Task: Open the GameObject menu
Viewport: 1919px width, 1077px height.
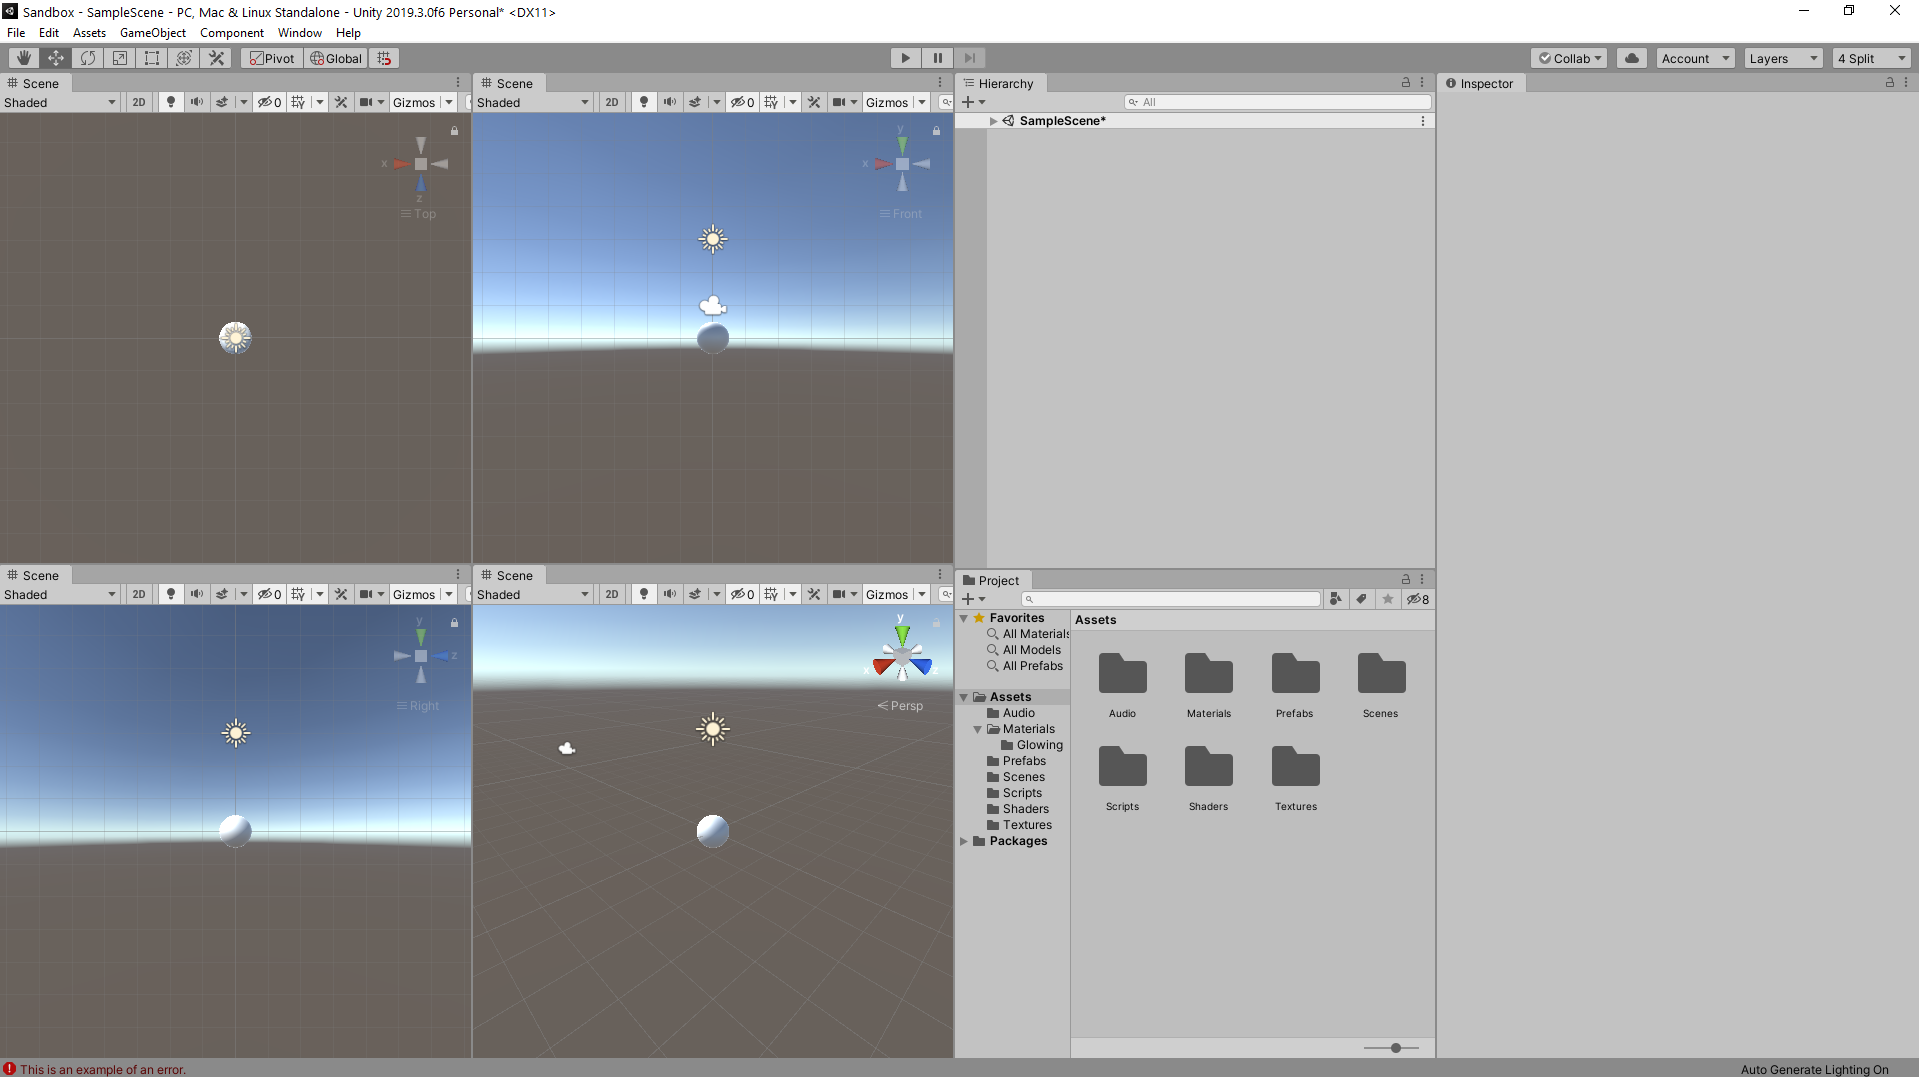Action: [x=152, y=33]
